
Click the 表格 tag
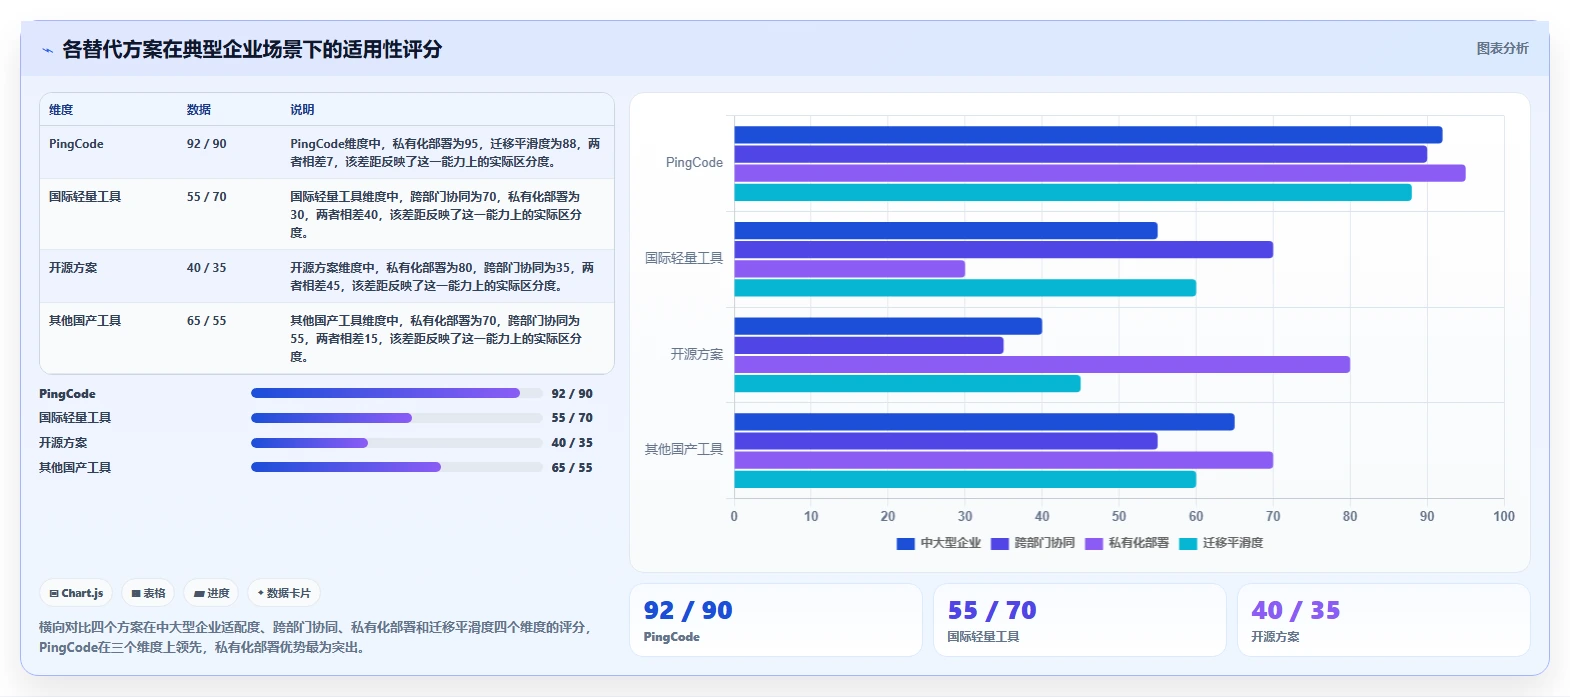(x=148, y=593)
